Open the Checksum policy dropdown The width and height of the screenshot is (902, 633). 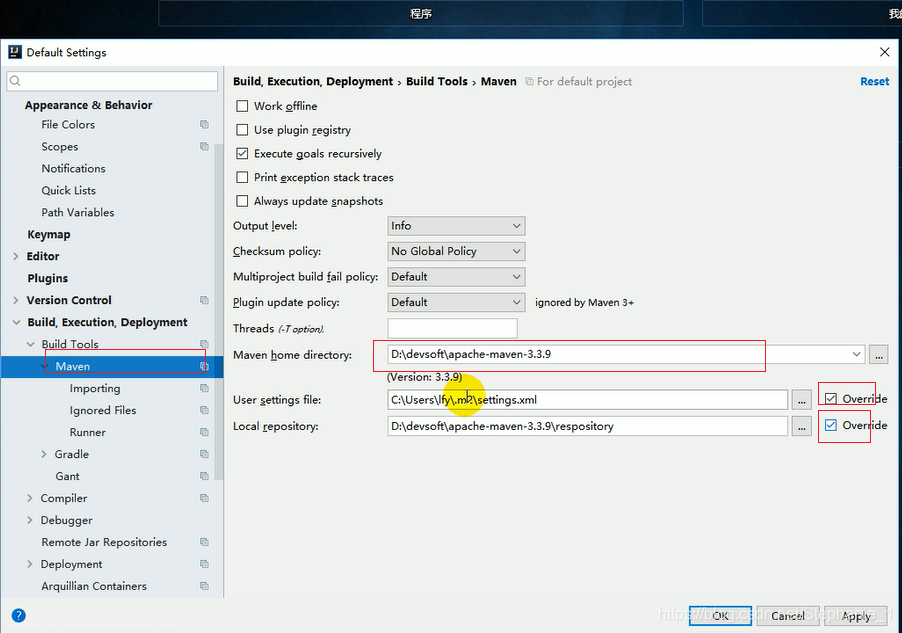[x=456, y=251]
